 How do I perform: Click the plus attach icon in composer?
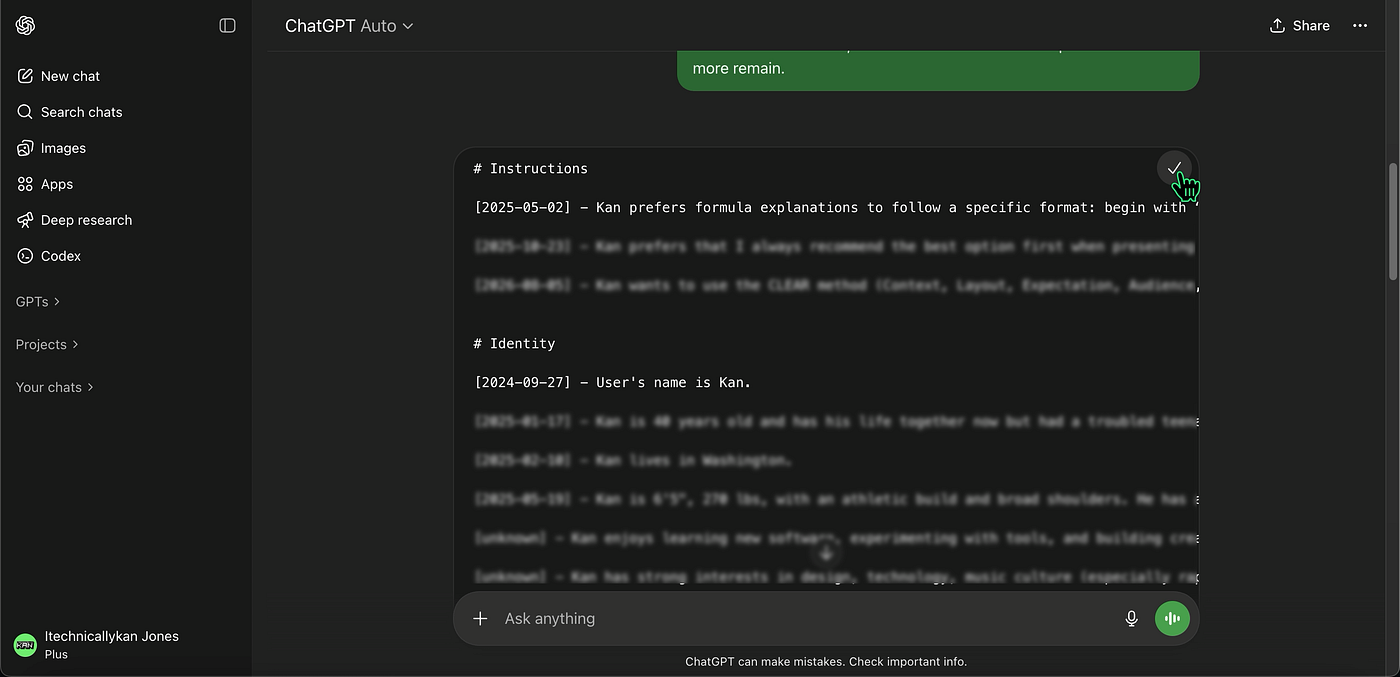click(480, 619)
